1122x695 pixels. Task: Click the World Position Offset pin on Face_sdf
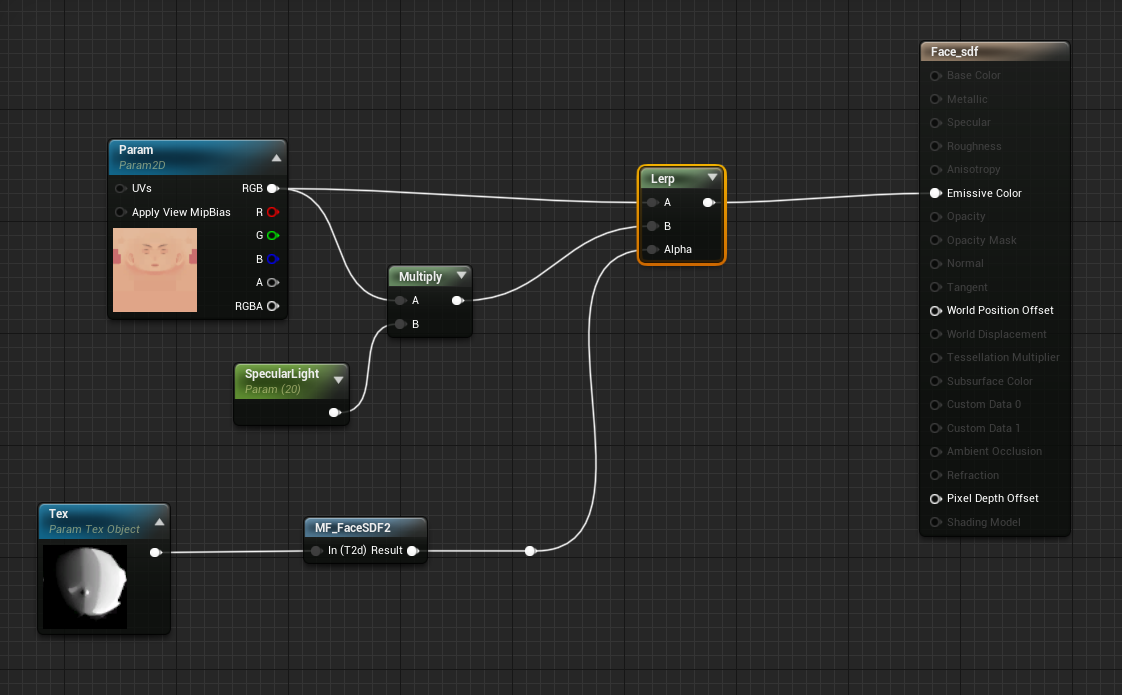tap(934, 310)
